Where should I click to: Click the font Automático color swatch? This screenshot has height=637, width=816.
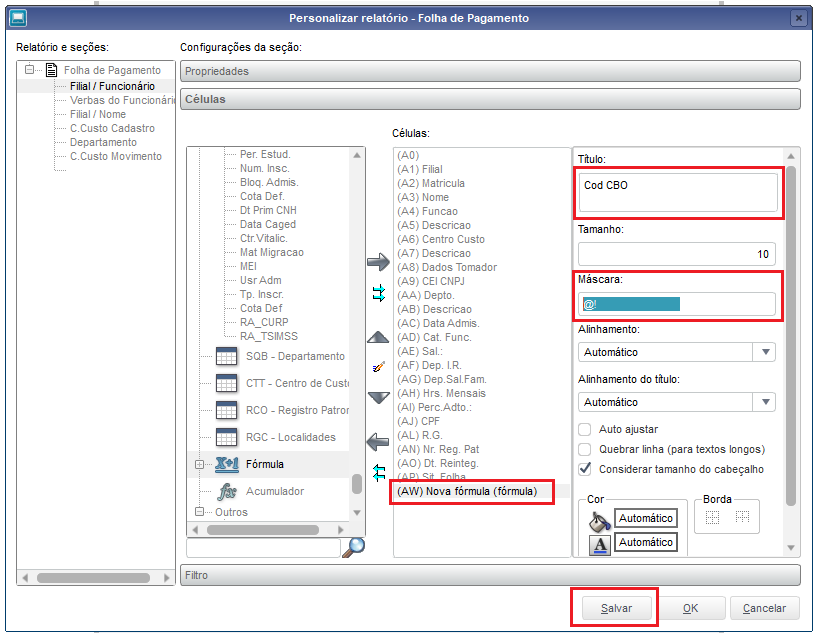(646, 542)
